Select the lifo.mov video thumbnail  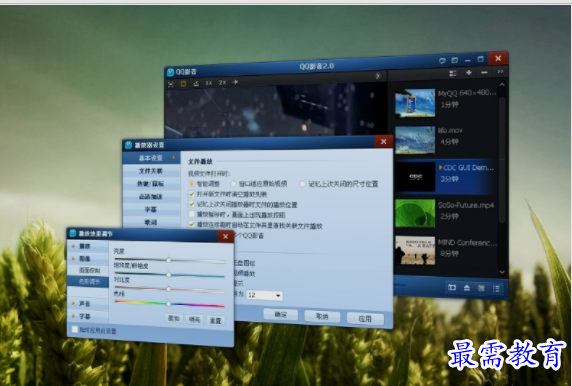[x=415, y=140]
